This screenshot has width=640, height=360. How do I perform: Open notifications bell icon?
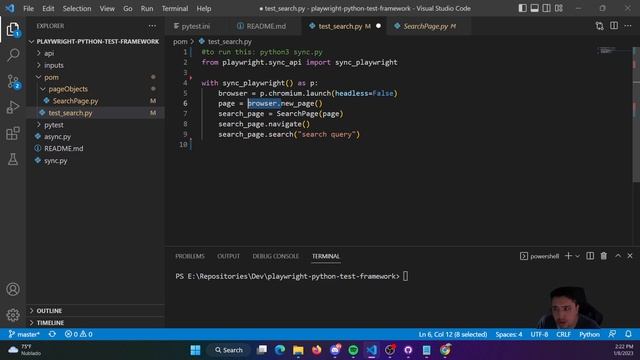coord(628,334)
